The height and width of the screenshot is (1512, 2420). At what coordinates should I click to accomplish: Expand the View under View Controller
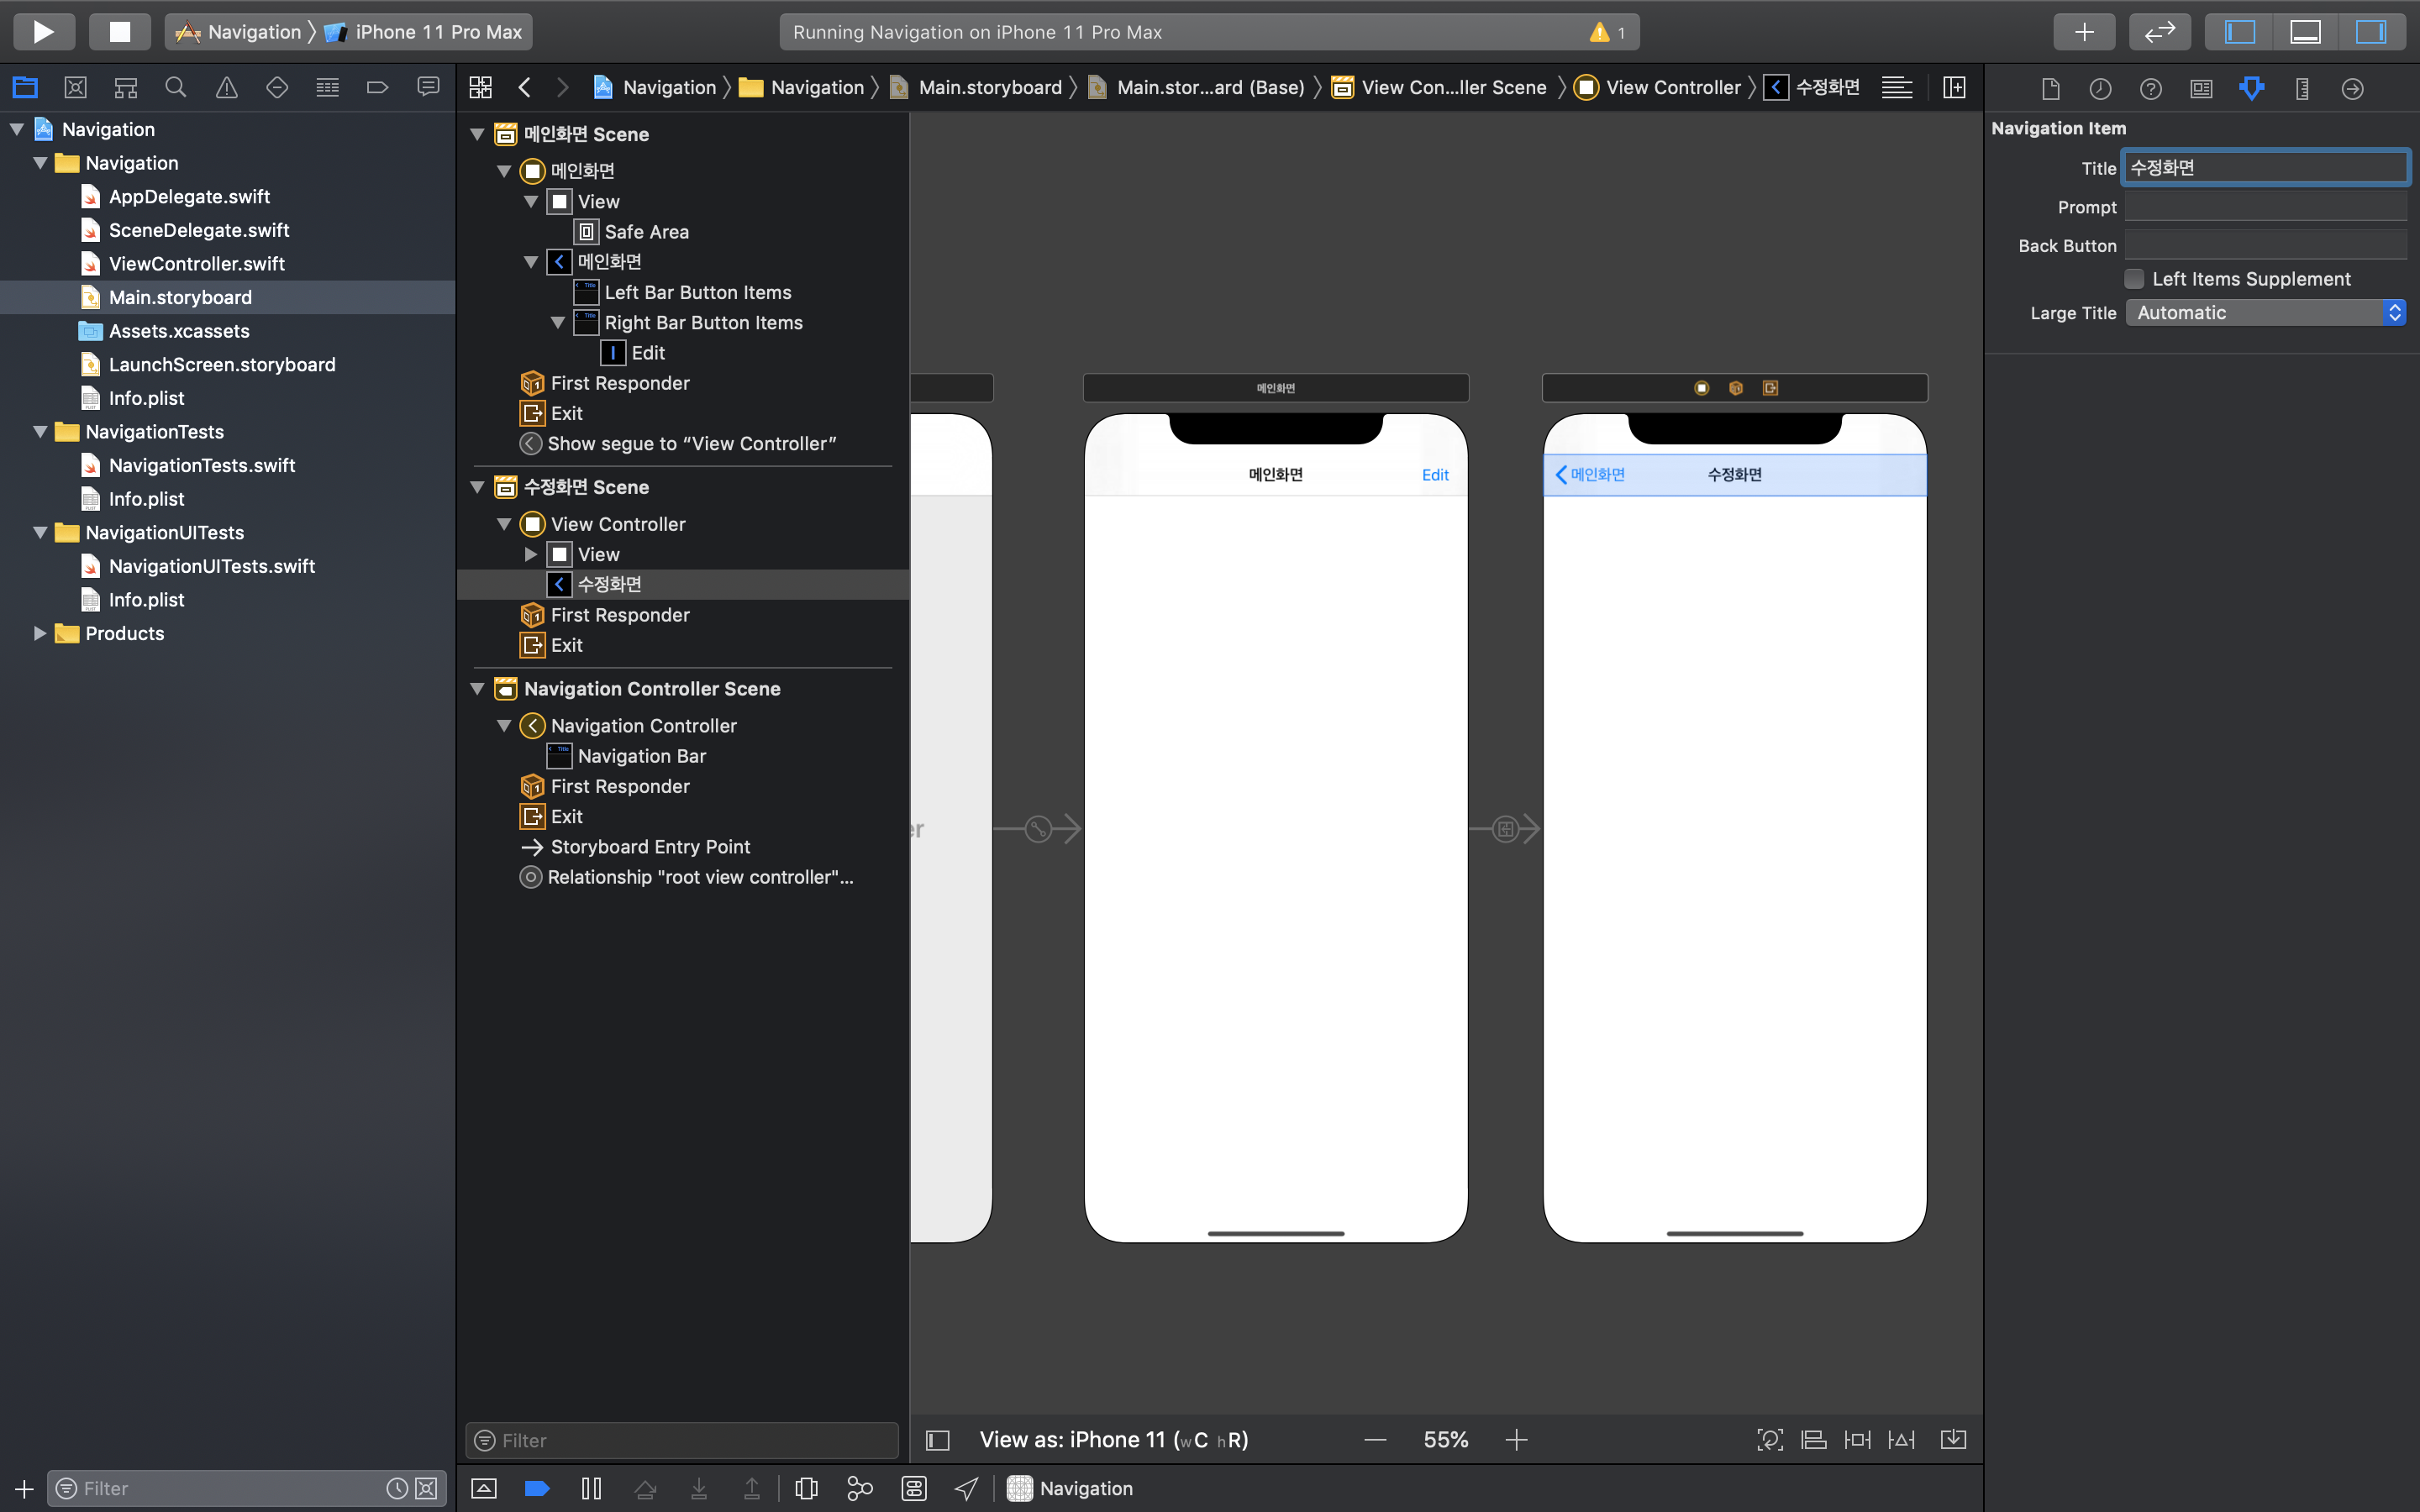[531, 554]
